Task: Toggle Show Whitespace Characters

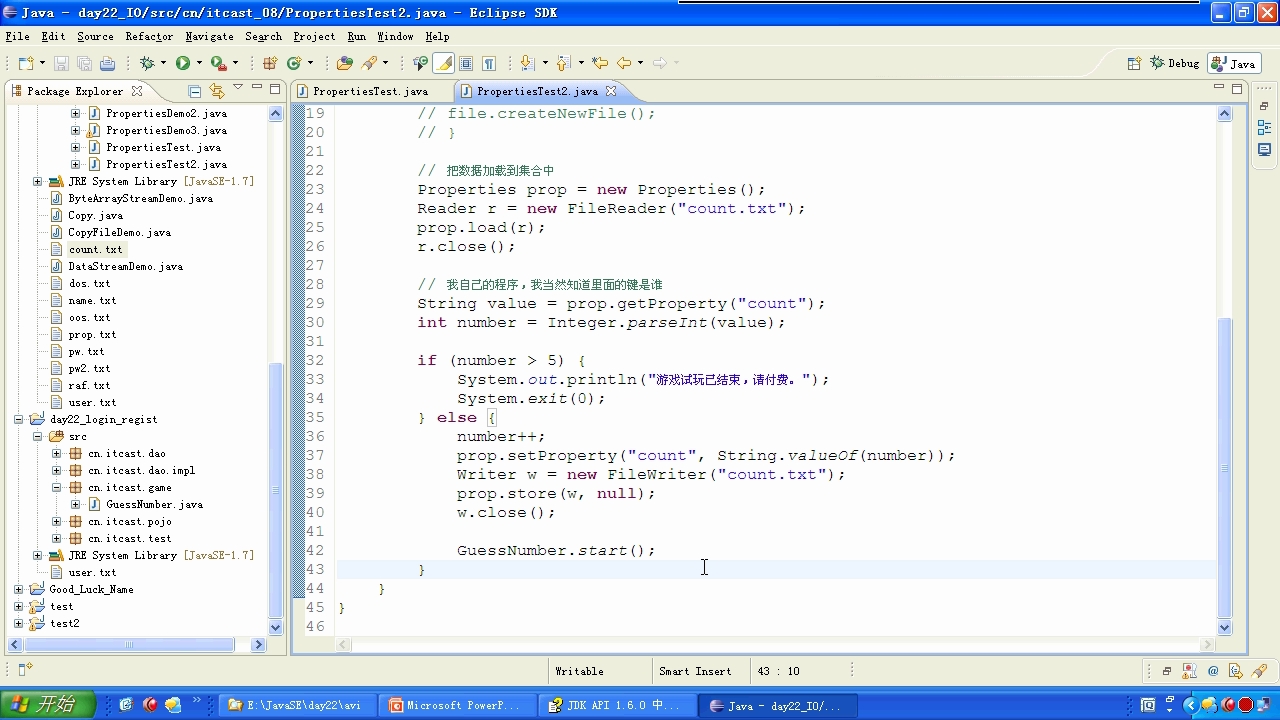Action: [489, 63]
